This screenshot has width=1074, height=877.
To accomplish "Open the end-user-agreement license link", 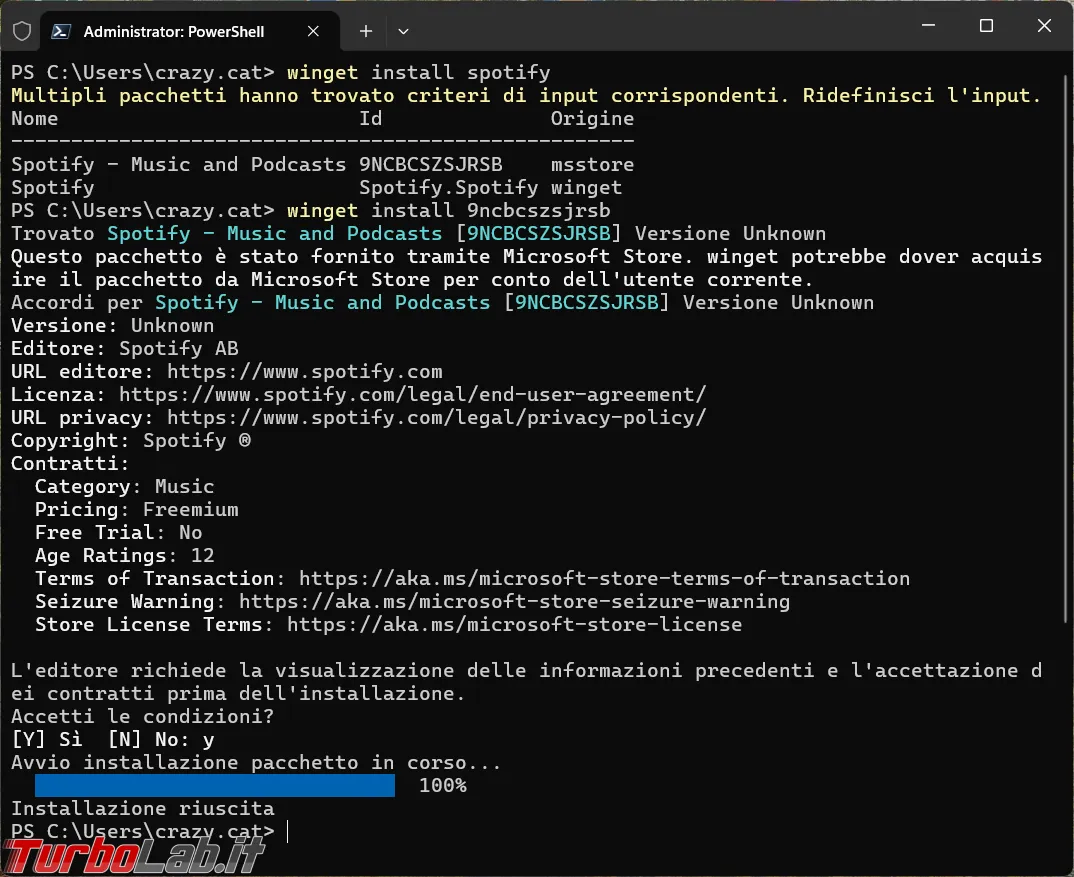I will (412, 395).
